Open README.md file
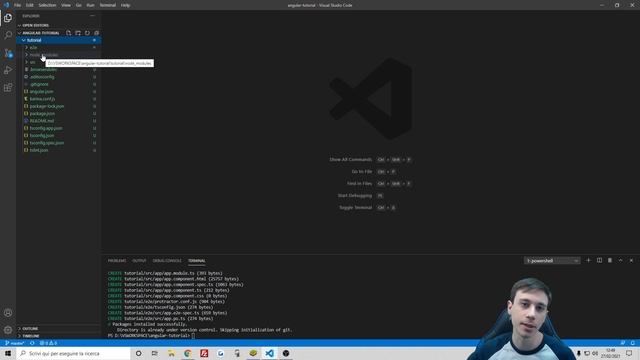 pyautogui.click(x=59, y=121)
